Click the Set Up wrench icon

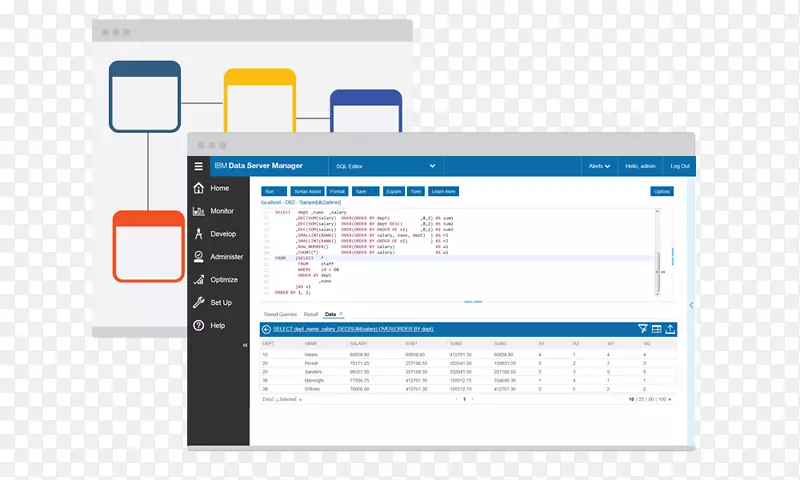(199, 303)
